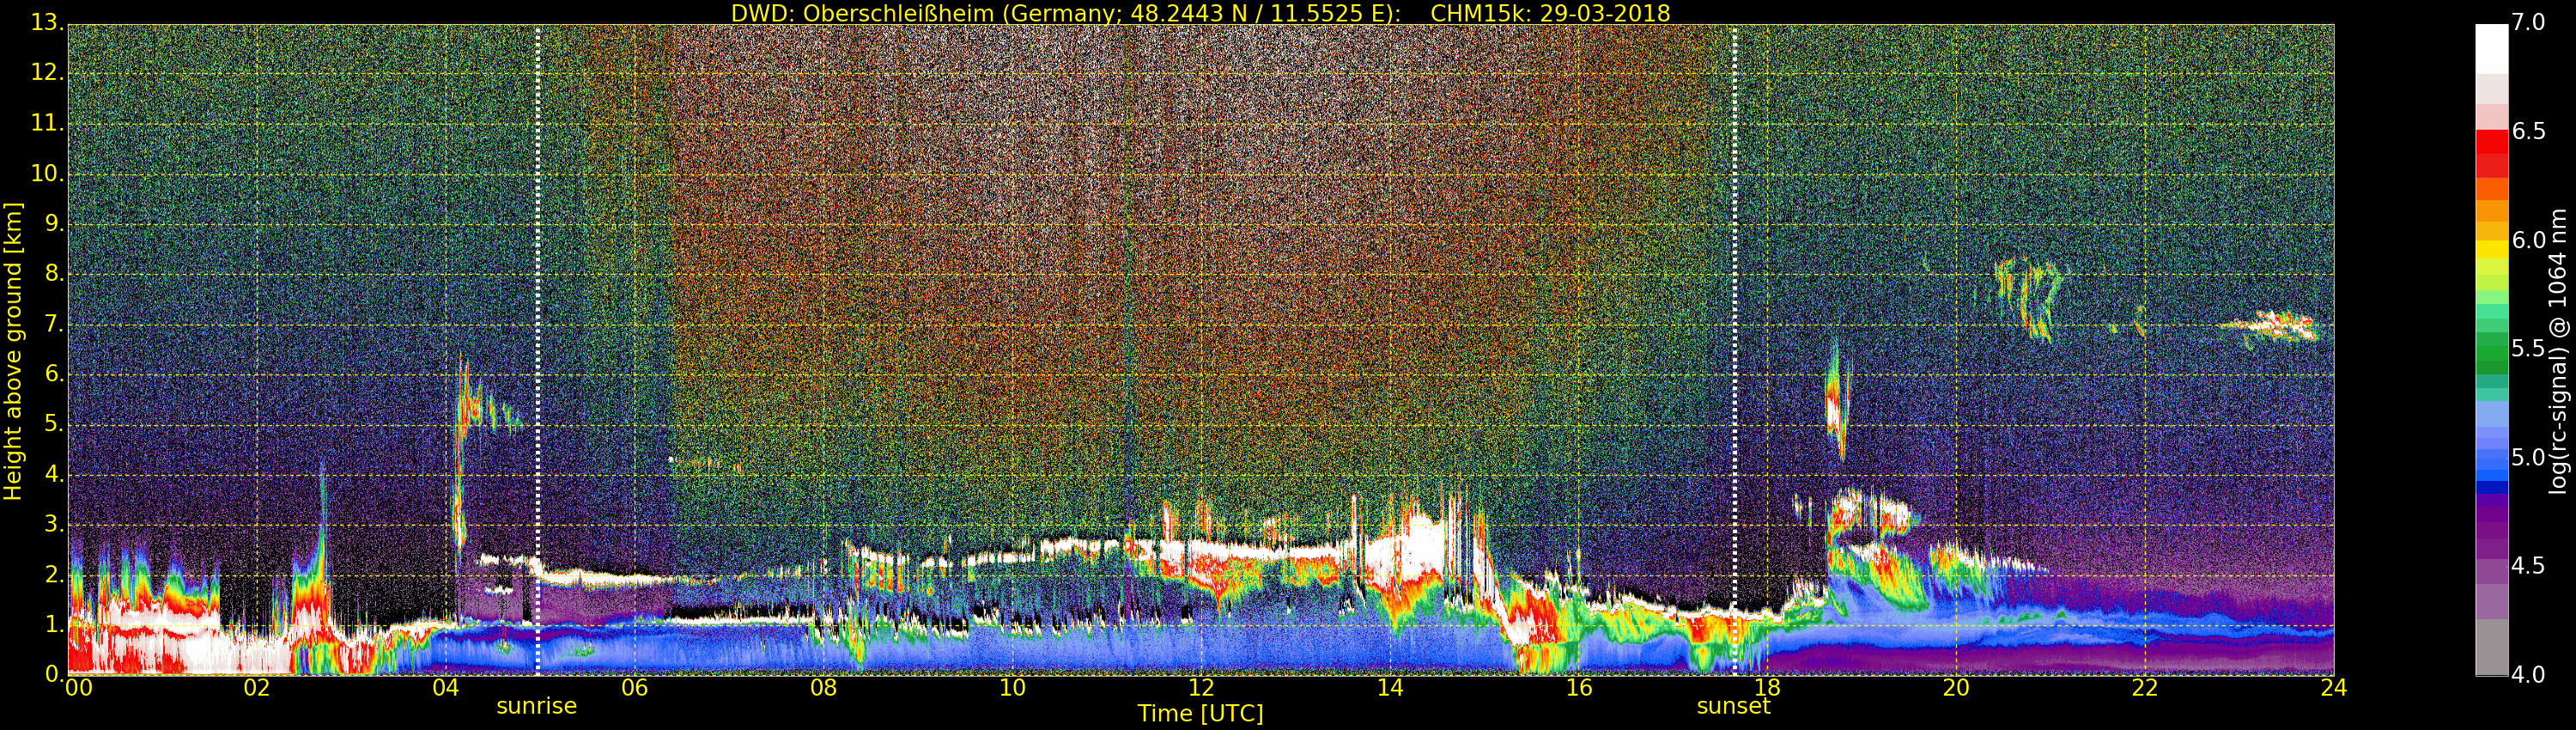Click the colorbar '5.0' value label

point(2528,458)
